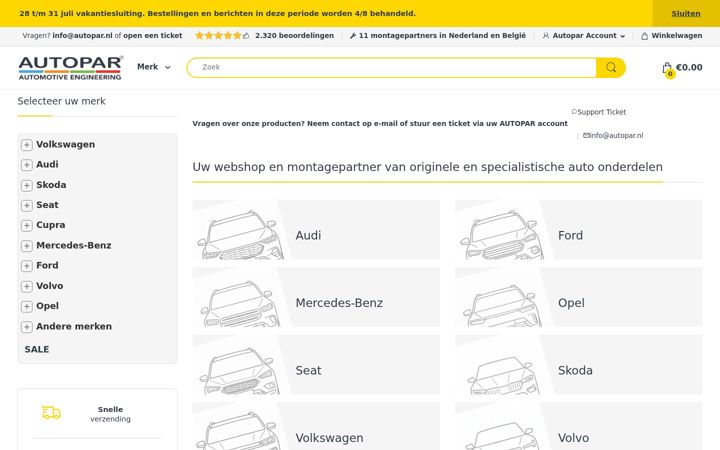Open the Volvo brand card

pyautogui.click(x=579, y=426)
